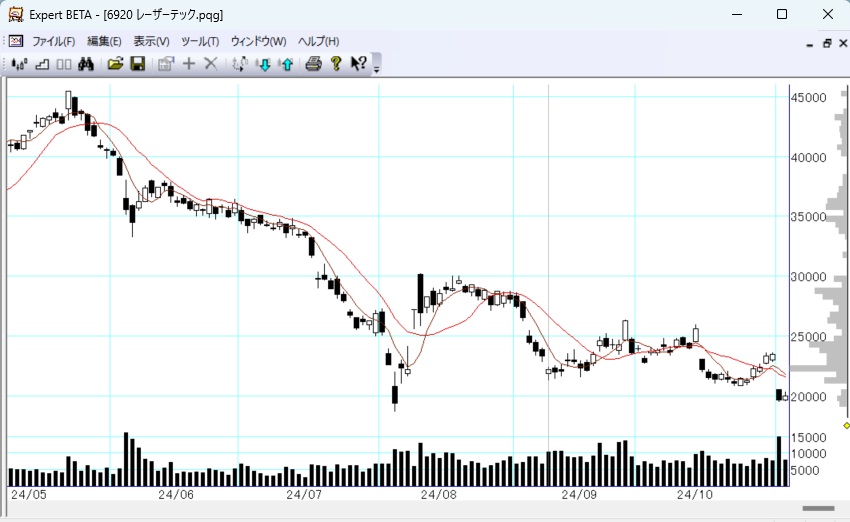Restore the inner chart document window
This screenshot has width=850, height=522.
(827, 43)
